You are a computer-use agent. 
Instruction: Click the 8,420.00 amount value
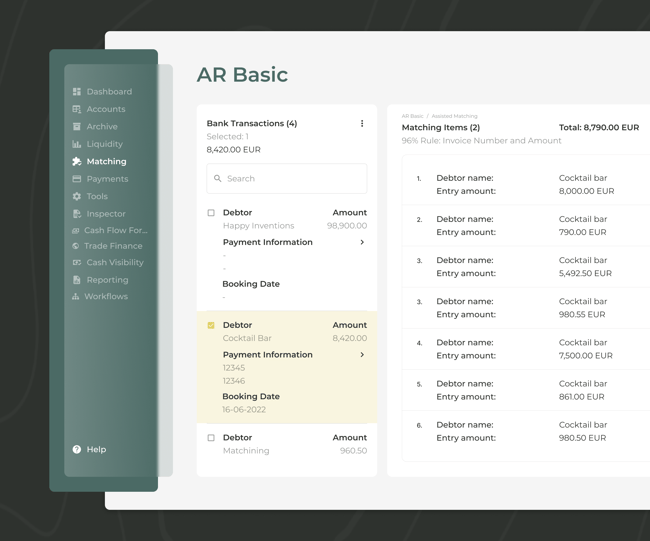349,338
